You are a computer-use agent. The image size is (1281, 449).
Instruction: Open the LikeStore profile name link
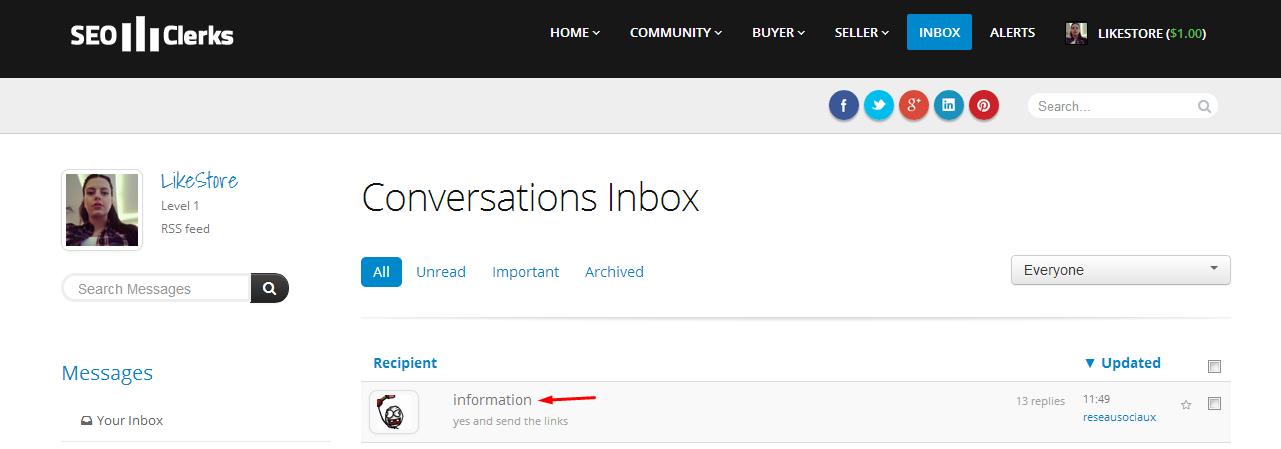click(199, 181)
